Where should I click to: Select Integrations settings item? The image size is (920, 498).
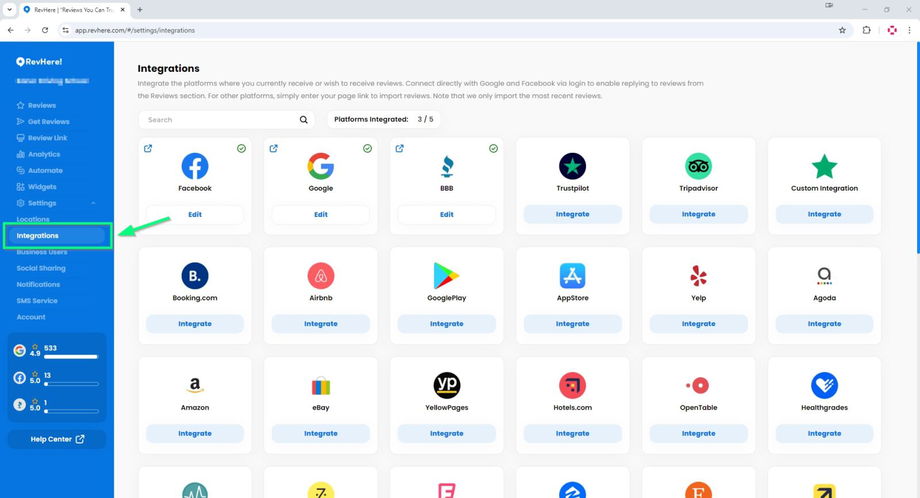(57, 236)
